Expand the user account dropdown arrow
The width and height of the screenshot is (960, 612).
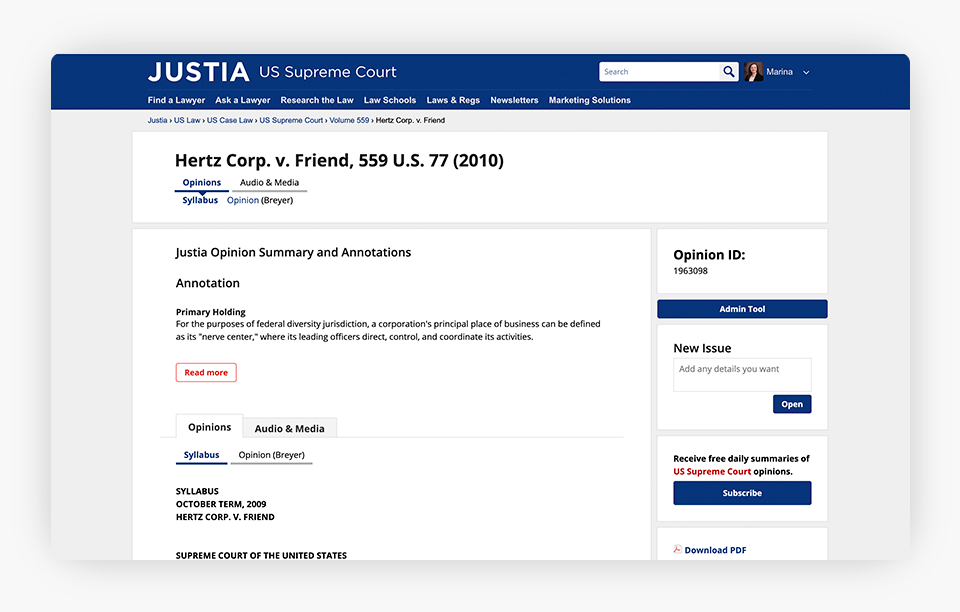(806, 73)
